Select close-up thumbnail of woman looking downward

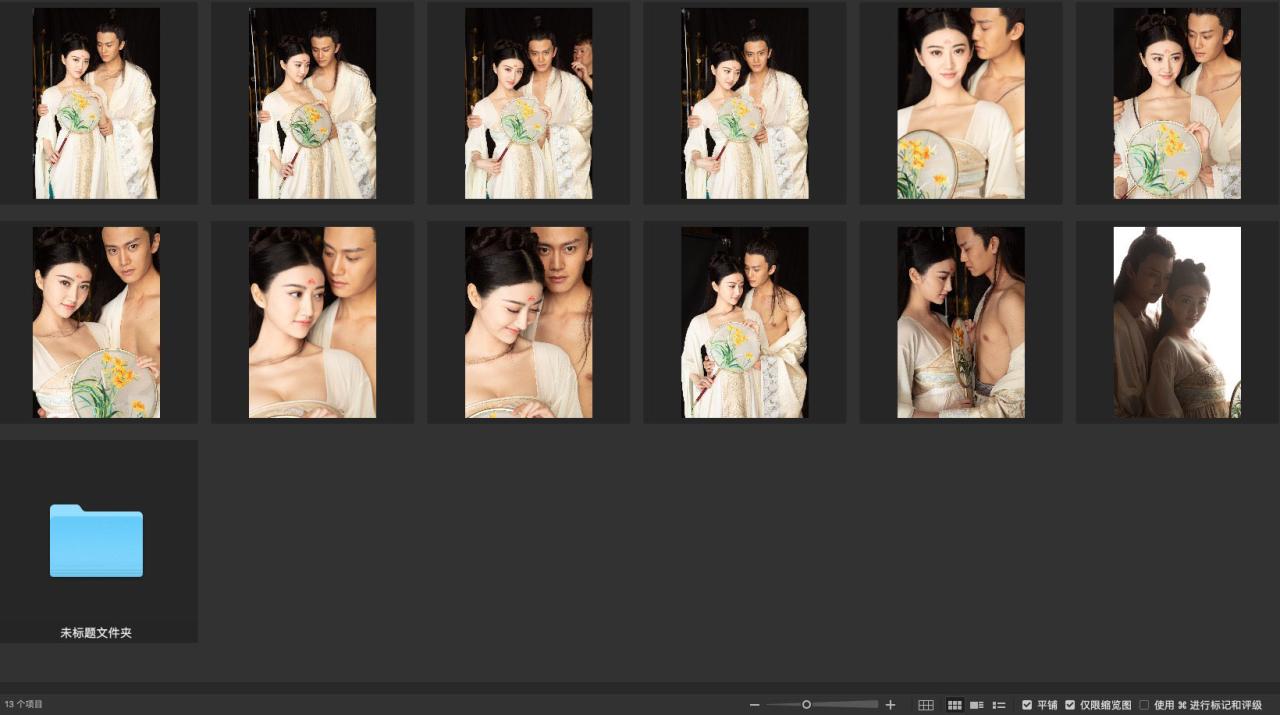pyautogui.click(x=528, y=322)
